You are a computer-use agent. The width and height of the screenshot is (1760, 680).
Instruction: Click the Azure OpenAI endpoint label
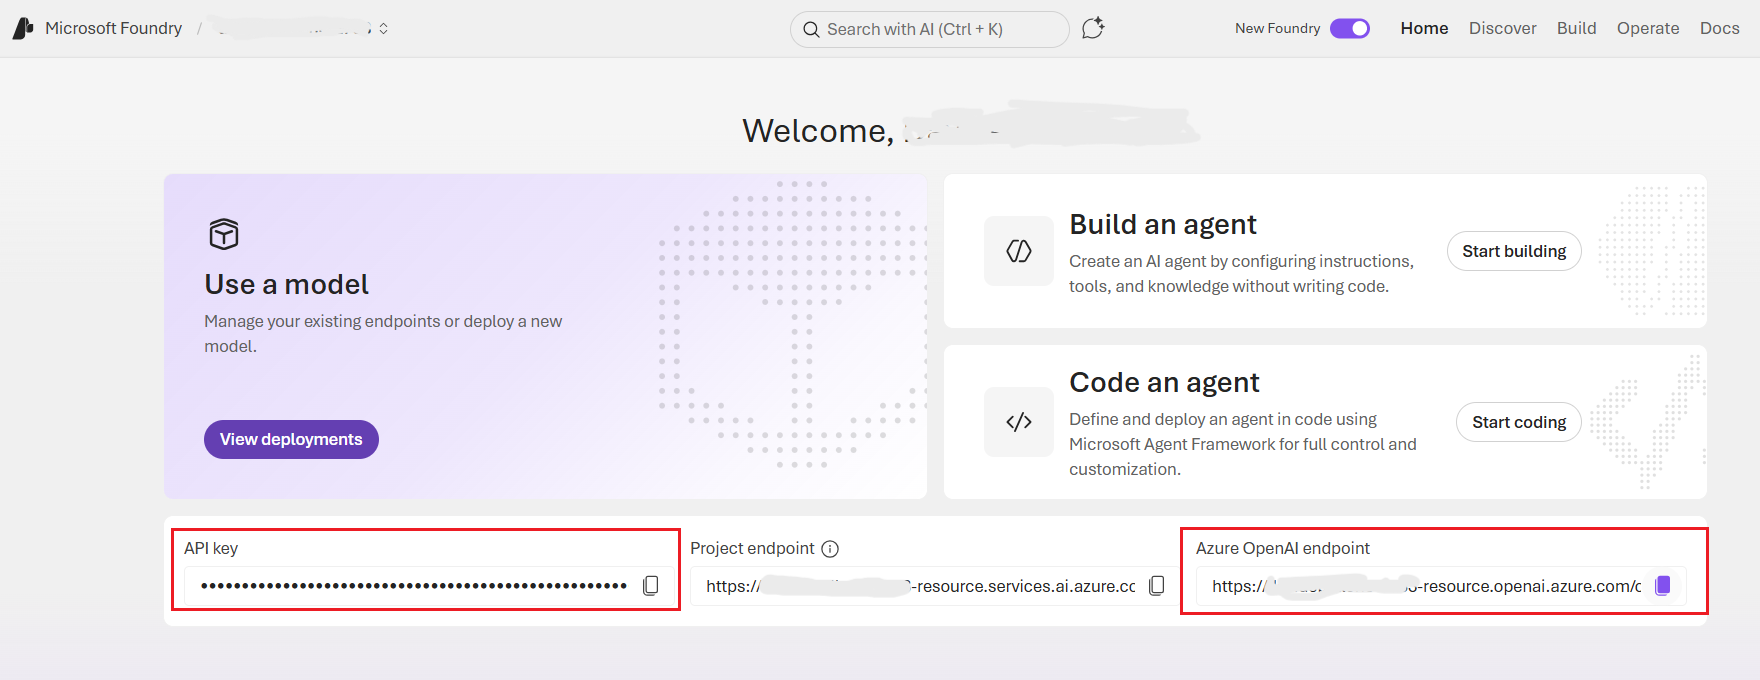(x=1283, y=548)
